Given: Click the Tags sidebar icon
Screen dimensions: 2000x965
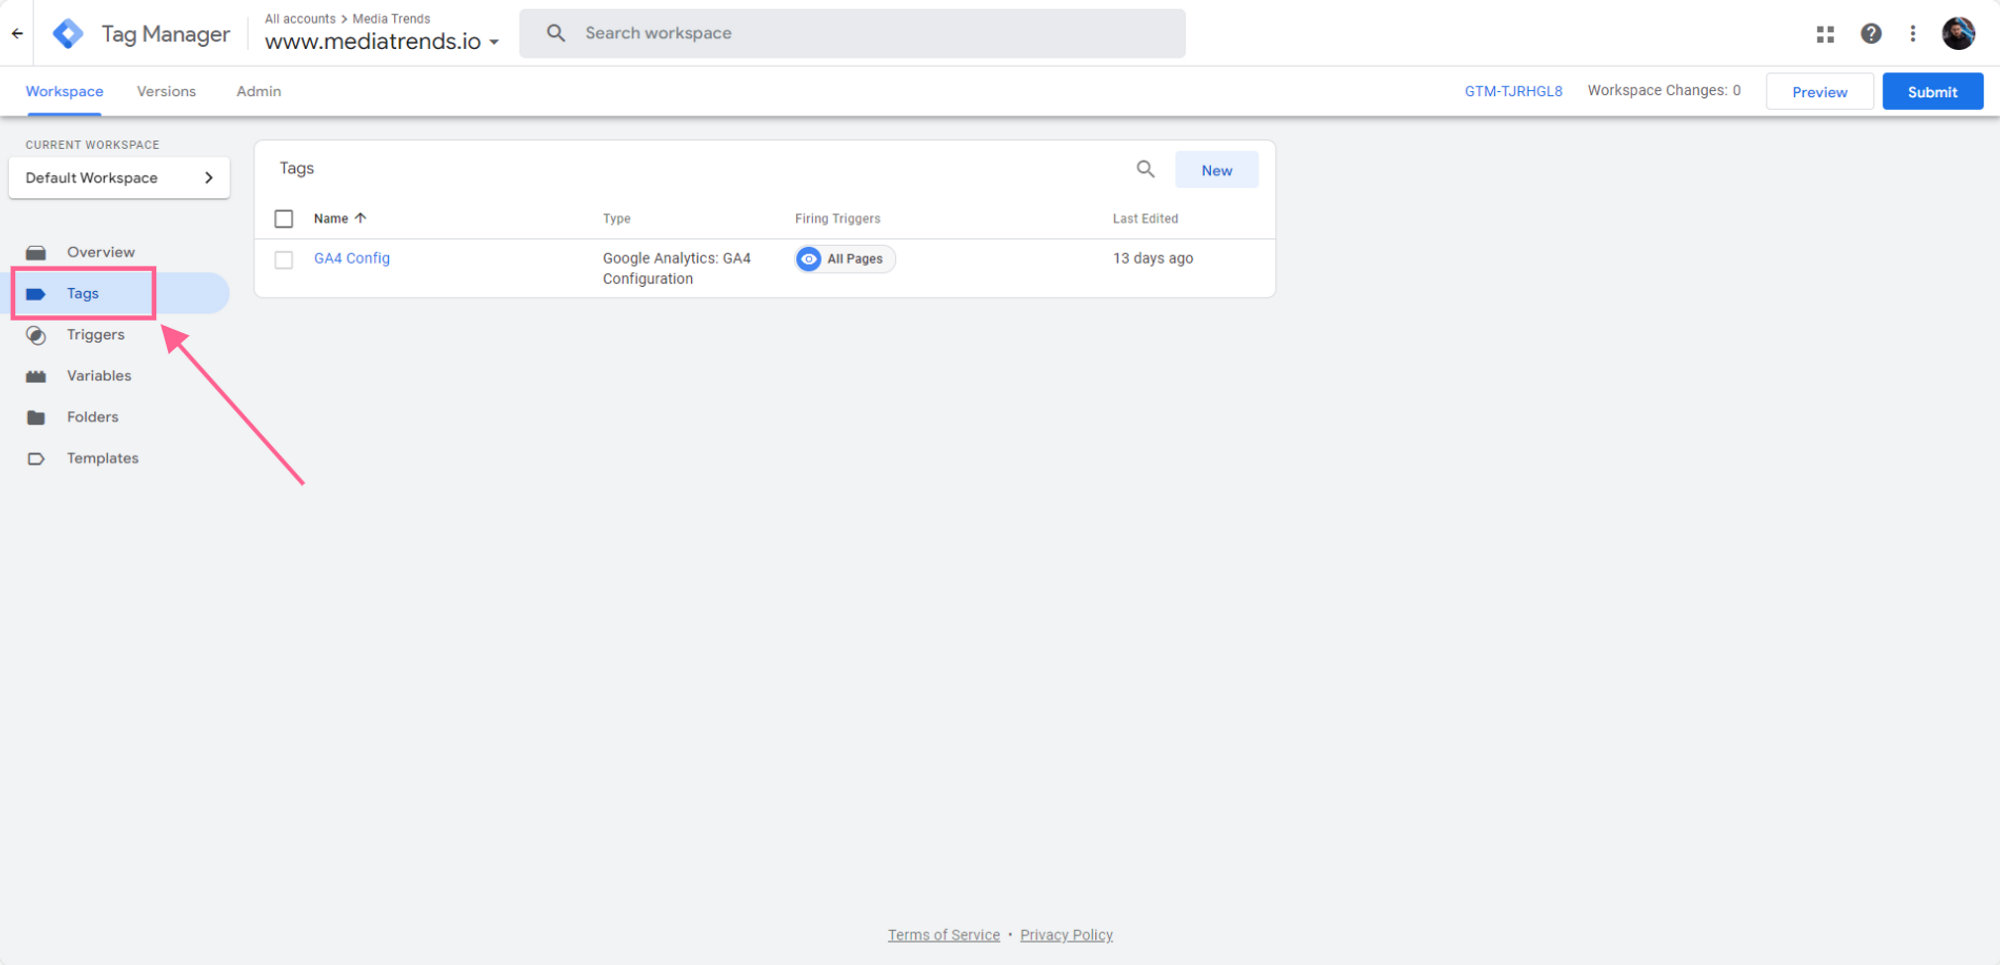Looking at the screenshot, I should click(x=36, y=294).
